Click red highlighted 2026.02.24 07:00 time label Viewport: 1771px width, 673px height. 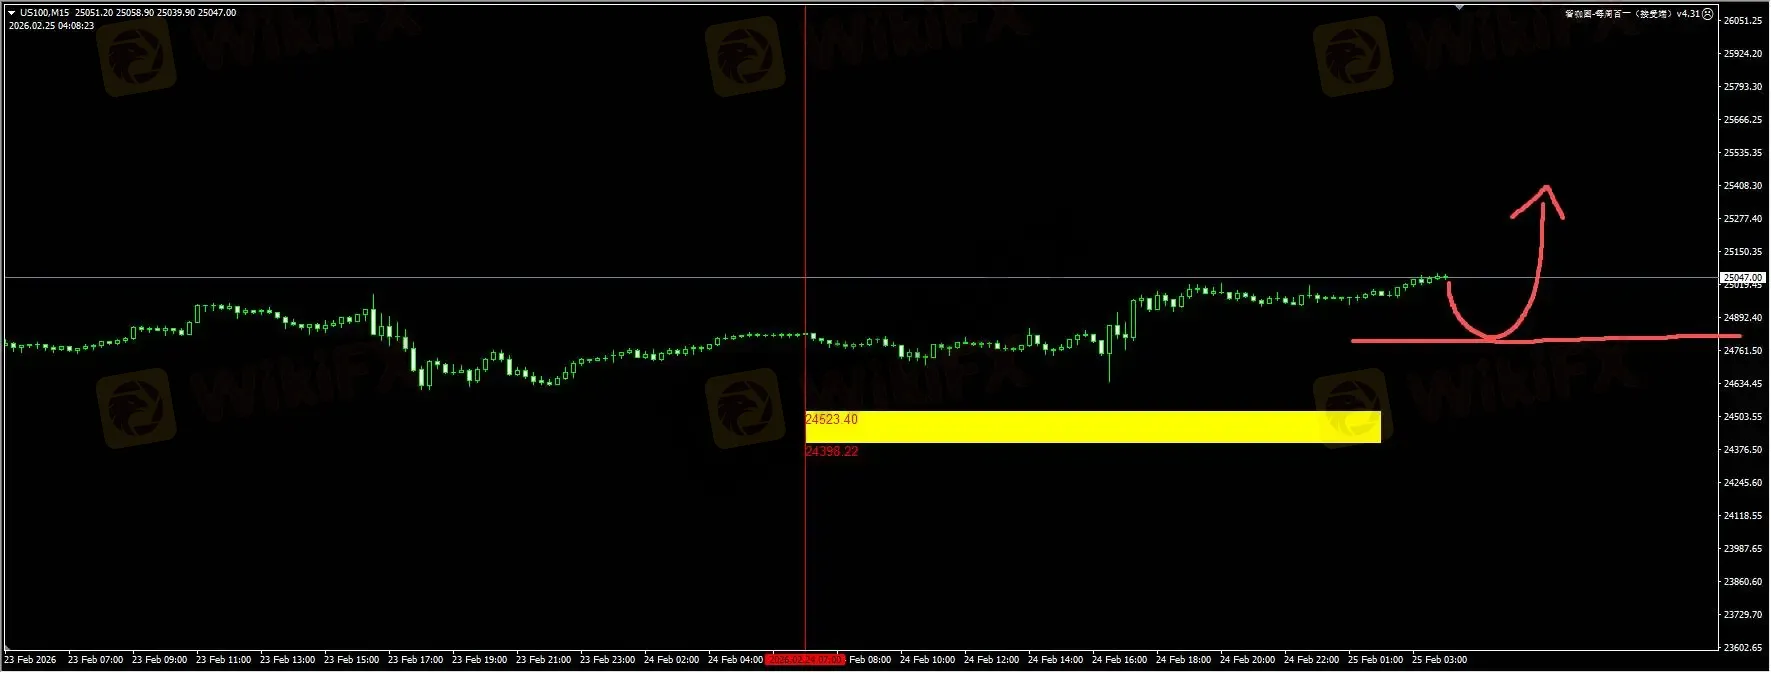(805, 660)
